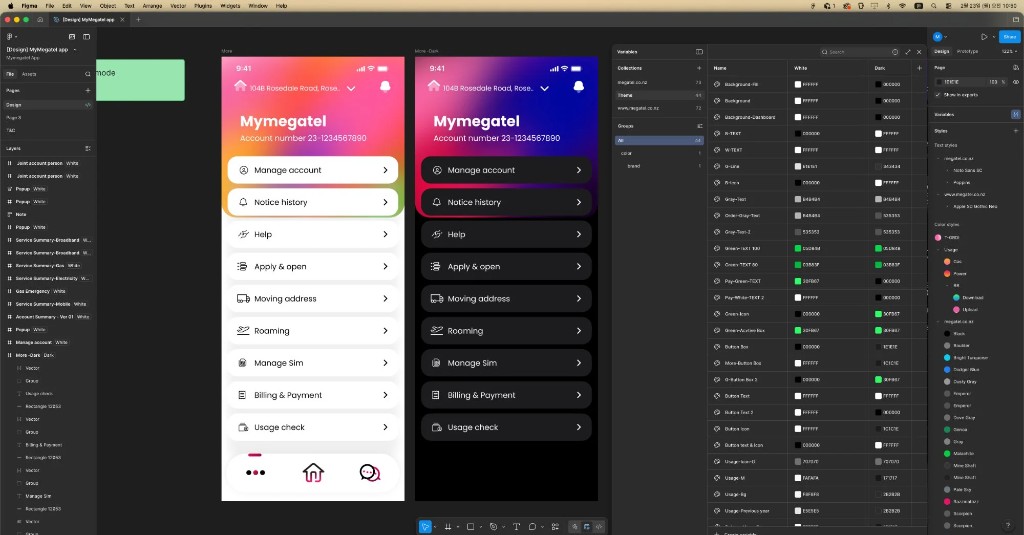The width and height of the screenshot is (1024, 535).
Task: Expand the Variables window to full size
Action: tap(908, 52)
